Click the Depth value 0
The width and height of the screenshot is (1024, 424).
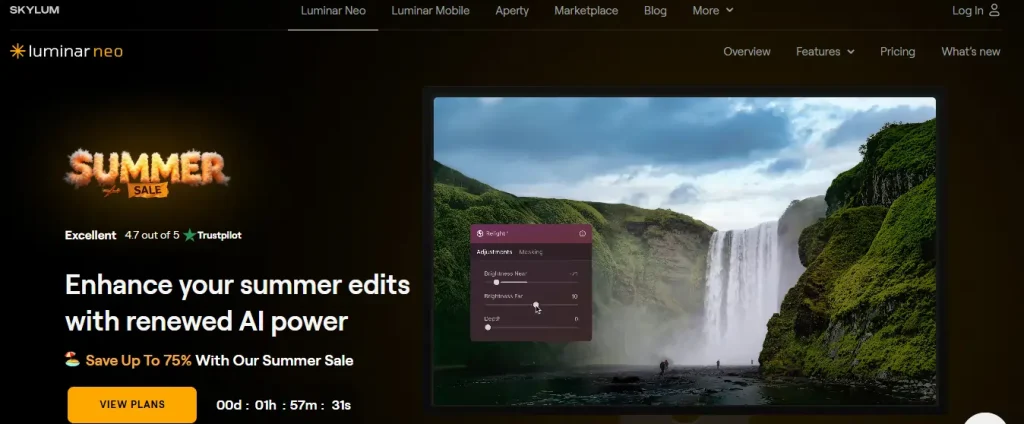pyautogui.click(x=576, y=319)
